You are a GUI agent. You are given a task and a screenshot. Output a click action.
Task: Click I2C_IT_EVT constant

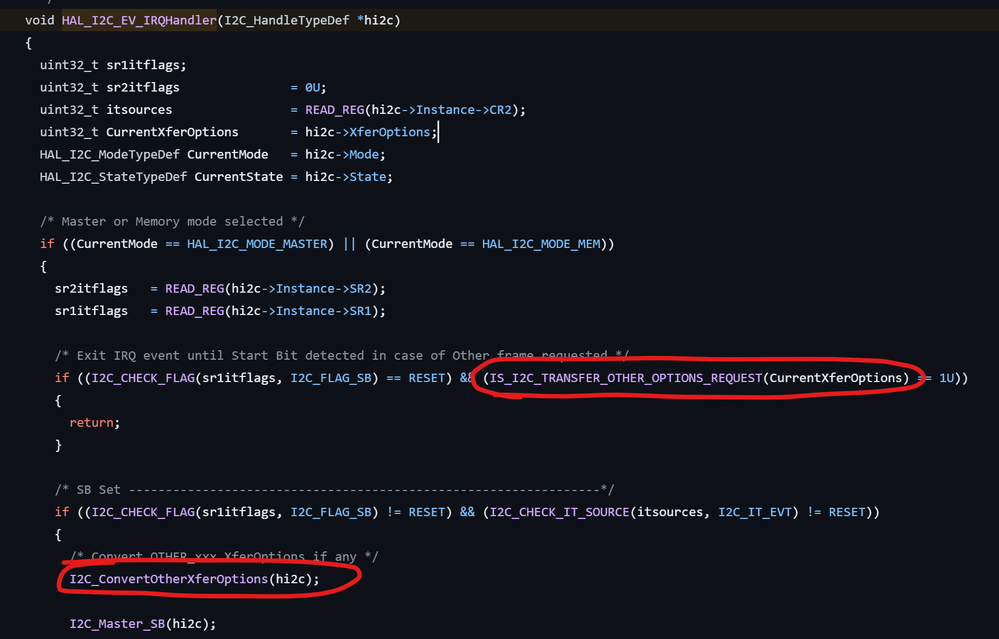tap(755, 512)
